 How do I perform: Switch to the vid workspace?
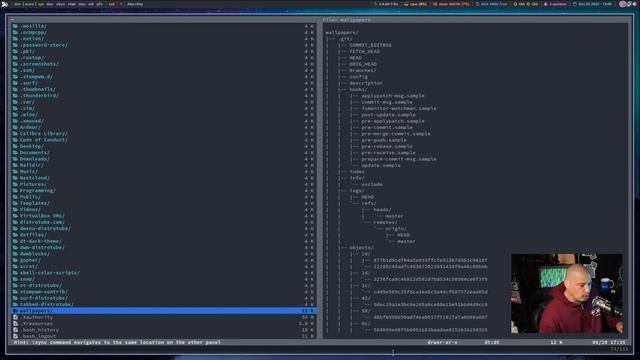pyautogui.click(x=91, y=4)
